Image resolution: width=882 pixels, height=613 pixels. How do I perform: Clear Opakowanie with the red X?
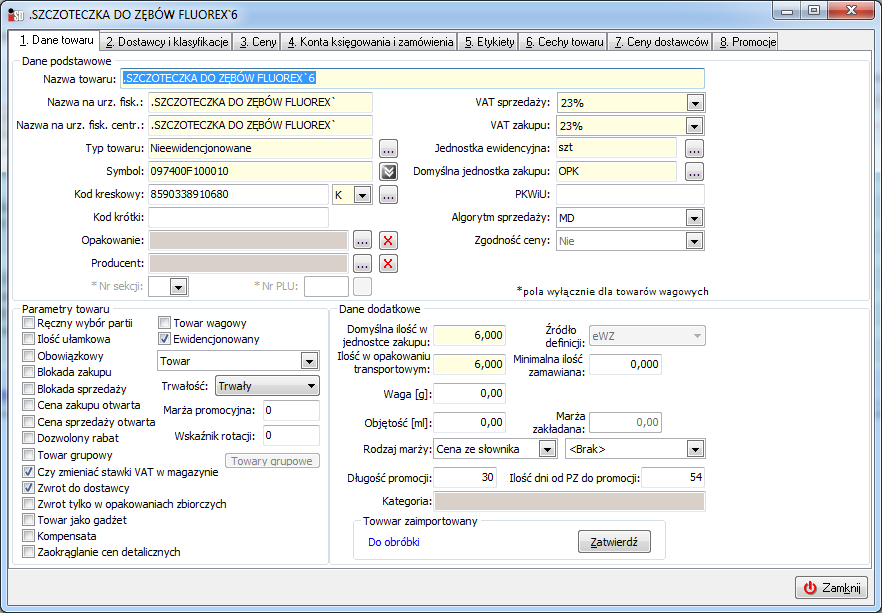pyautogui.click(x=388, y=241)
